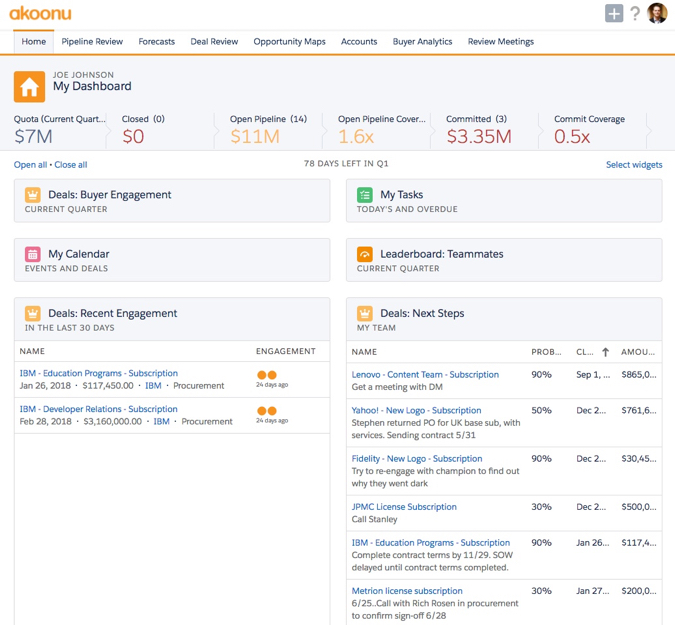
Task: Click the Open Pipeline Coverage 1.6x metric
Action: [381, 130]
